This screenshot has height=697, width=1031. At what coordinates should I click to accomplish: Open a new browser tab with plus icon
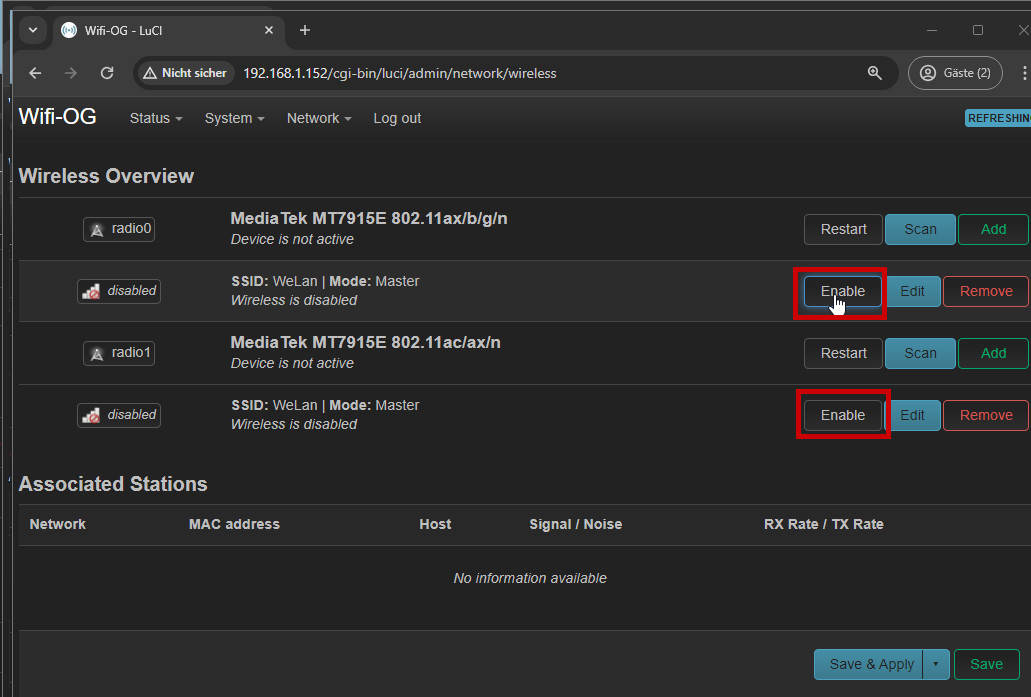305,30
